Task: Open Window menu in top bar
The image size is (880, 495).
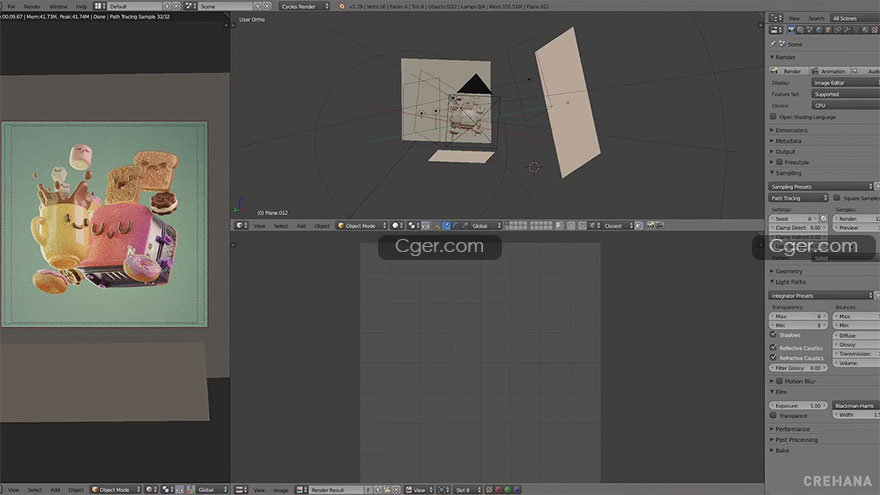Action: (58, 6)
